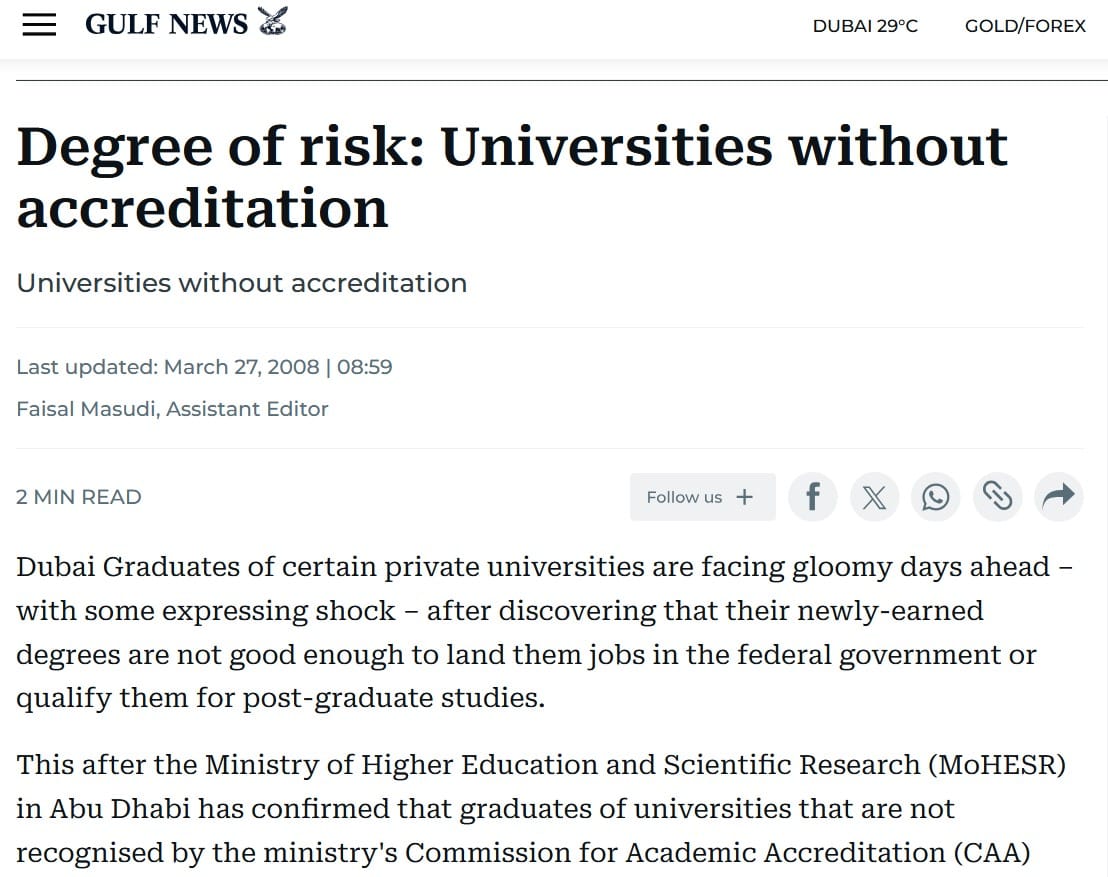Copy the article link

pos(997,497)
